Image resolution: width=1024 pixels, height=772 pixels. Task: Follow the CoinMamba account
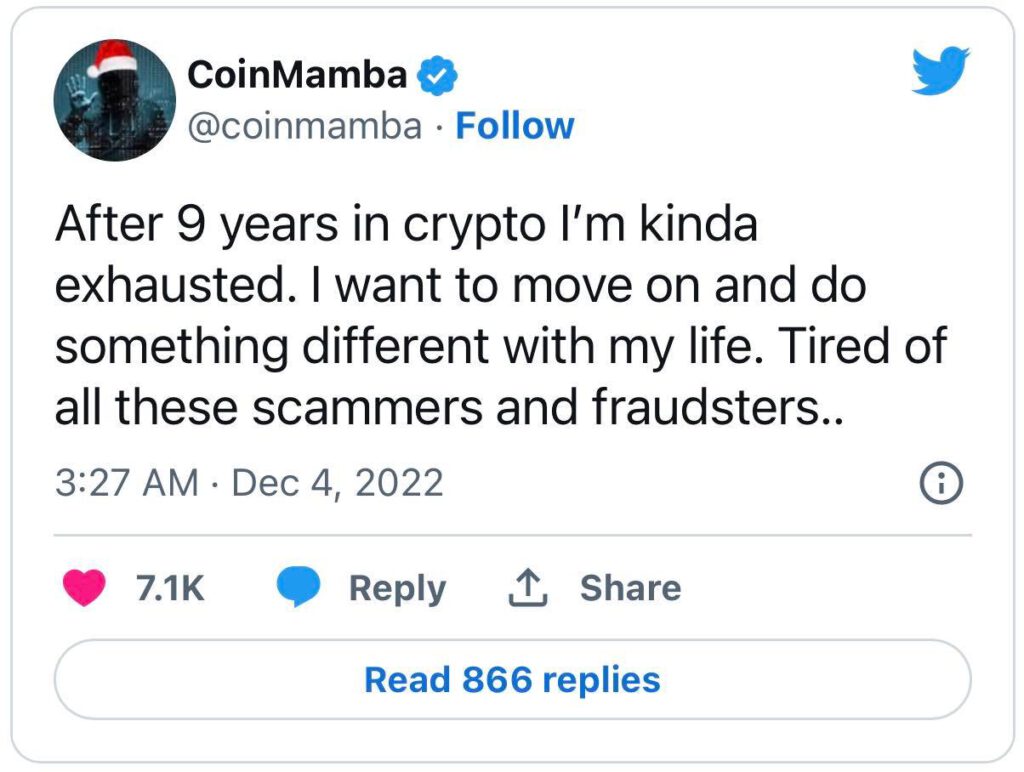click(515, 127)
